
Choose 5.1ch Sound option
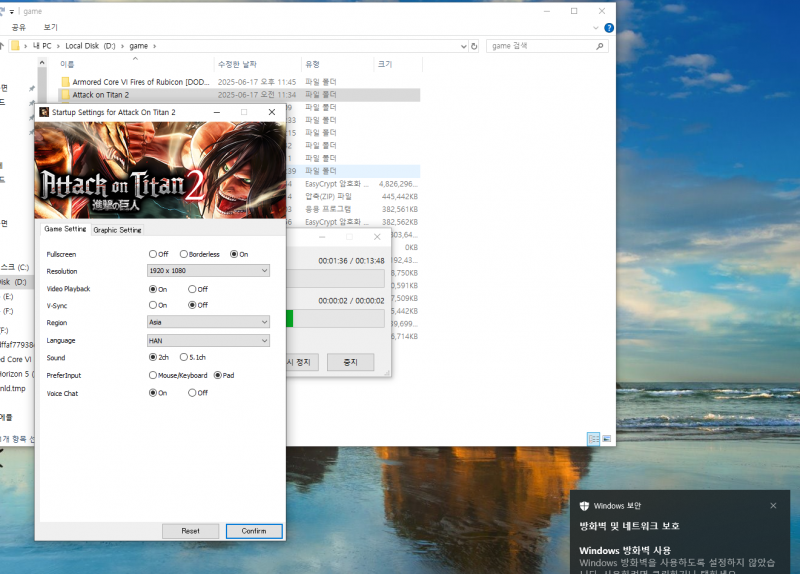point(183,357)
